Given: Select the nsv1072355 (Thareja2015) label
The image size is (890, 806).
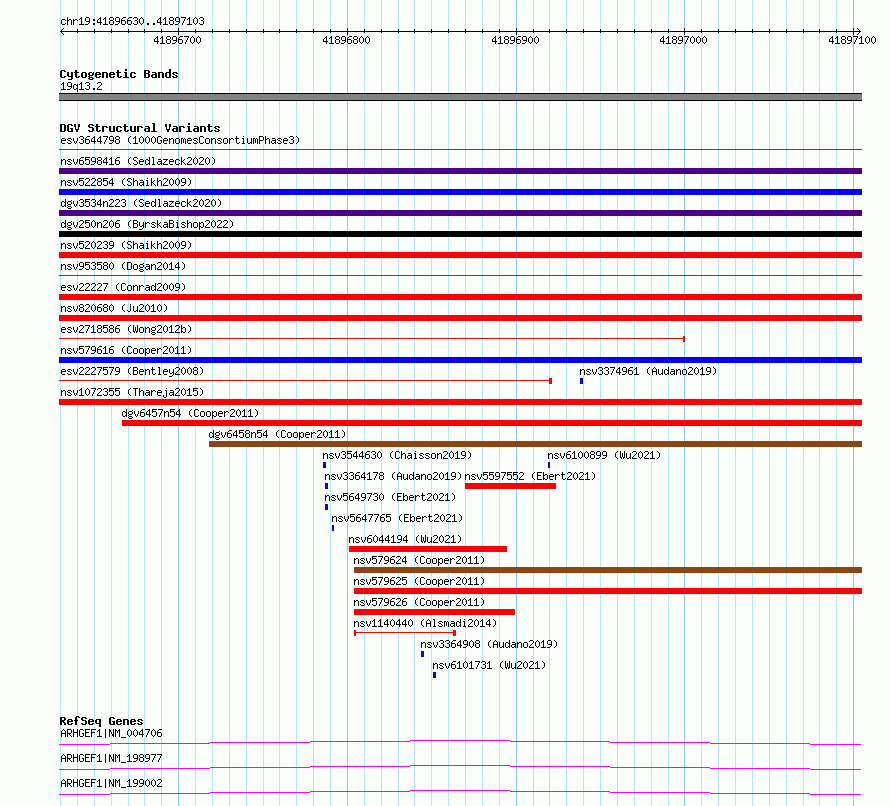Looking at the screenshot, I should 132,392.
